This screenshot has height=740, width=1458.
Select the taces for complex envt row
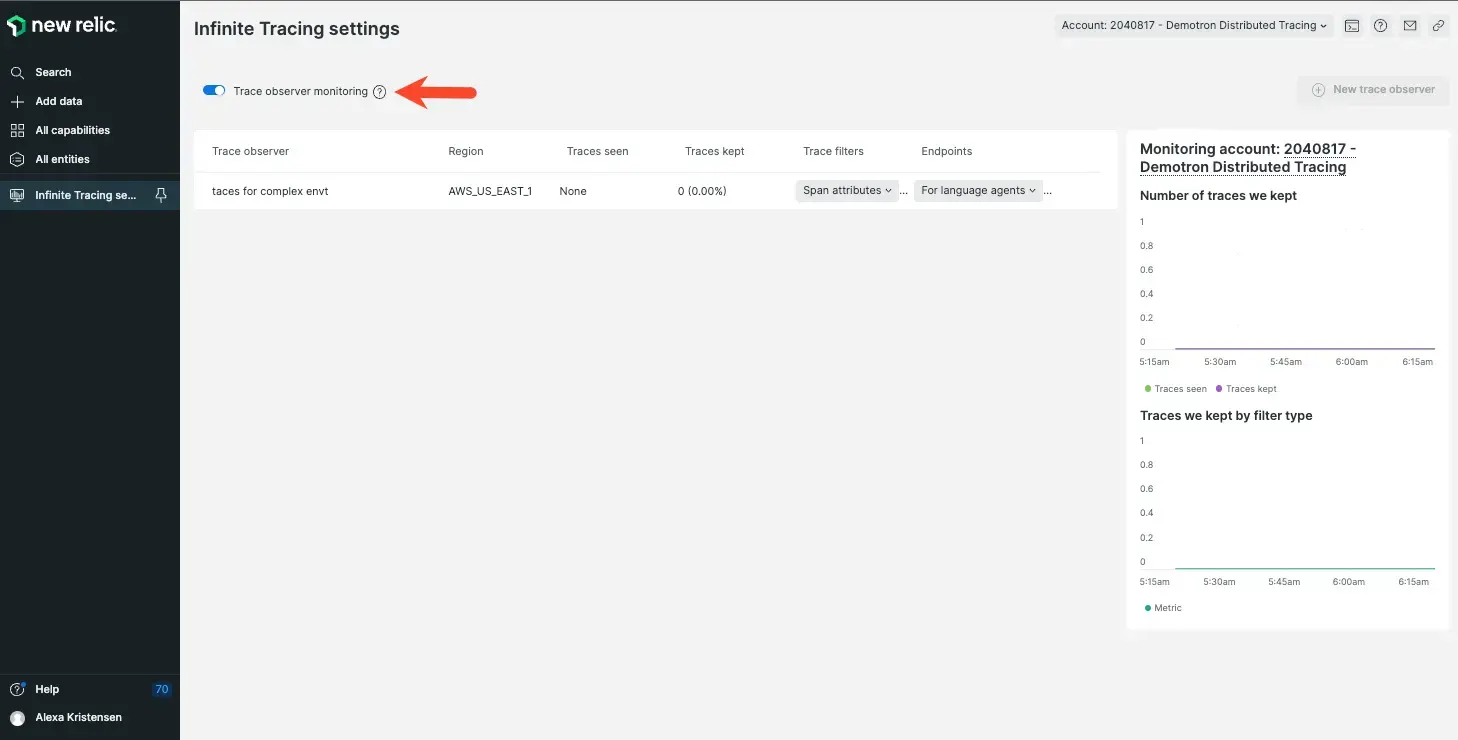coord(270,191)
